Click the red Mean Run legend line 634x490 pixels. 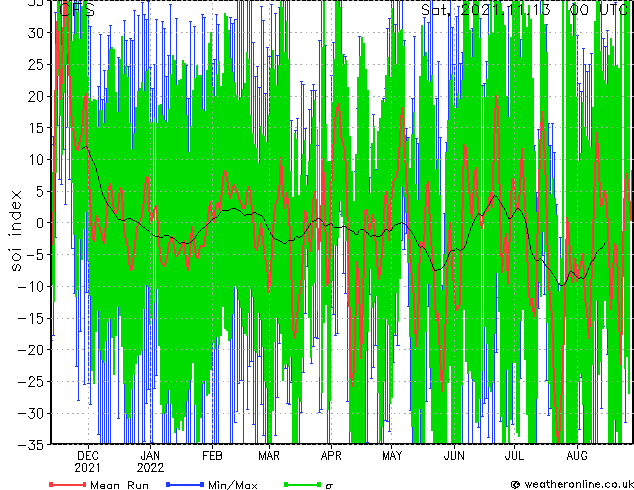68,484
